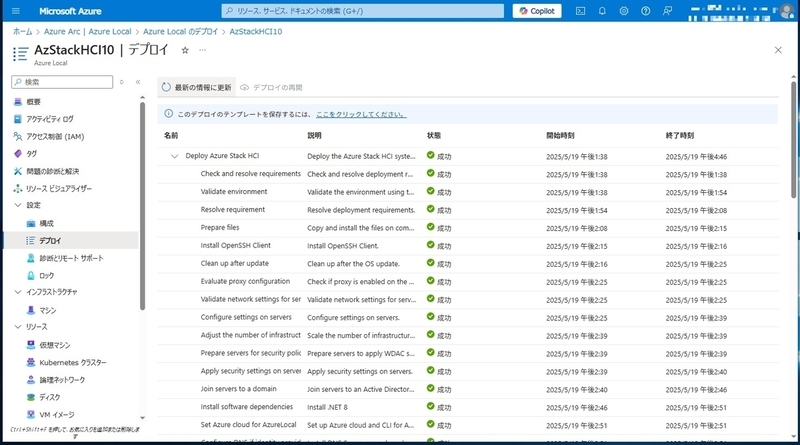The width and height of the screenshot is (800, 445).
Task: Collapse the リソース section
Action: [18, 327]
